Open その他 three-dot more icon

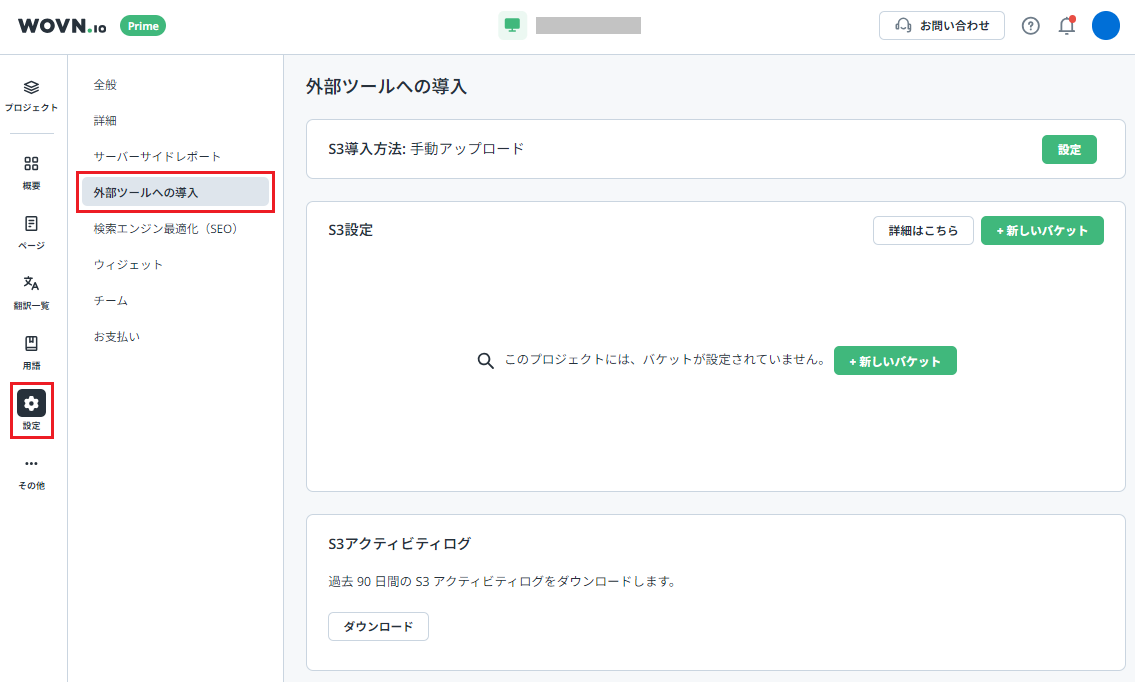click(31, 464)
